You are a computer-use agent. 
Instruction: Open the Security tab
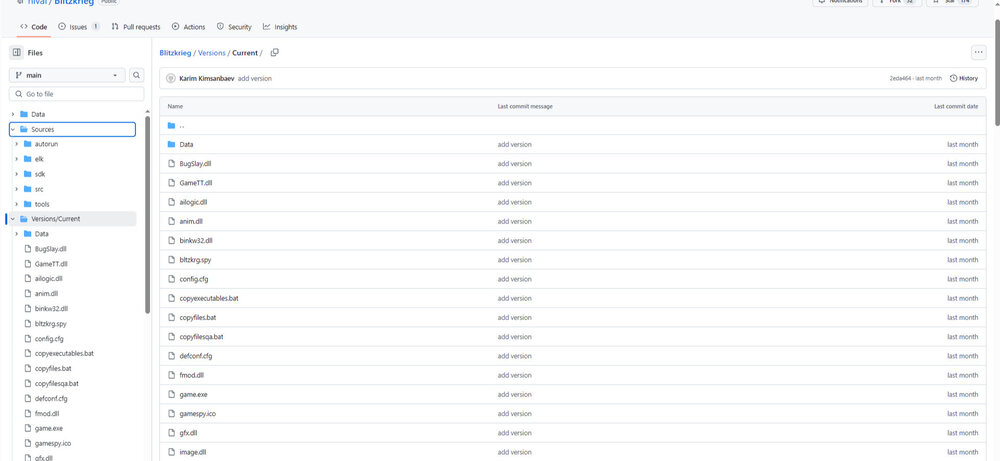(x=234, y=27)
